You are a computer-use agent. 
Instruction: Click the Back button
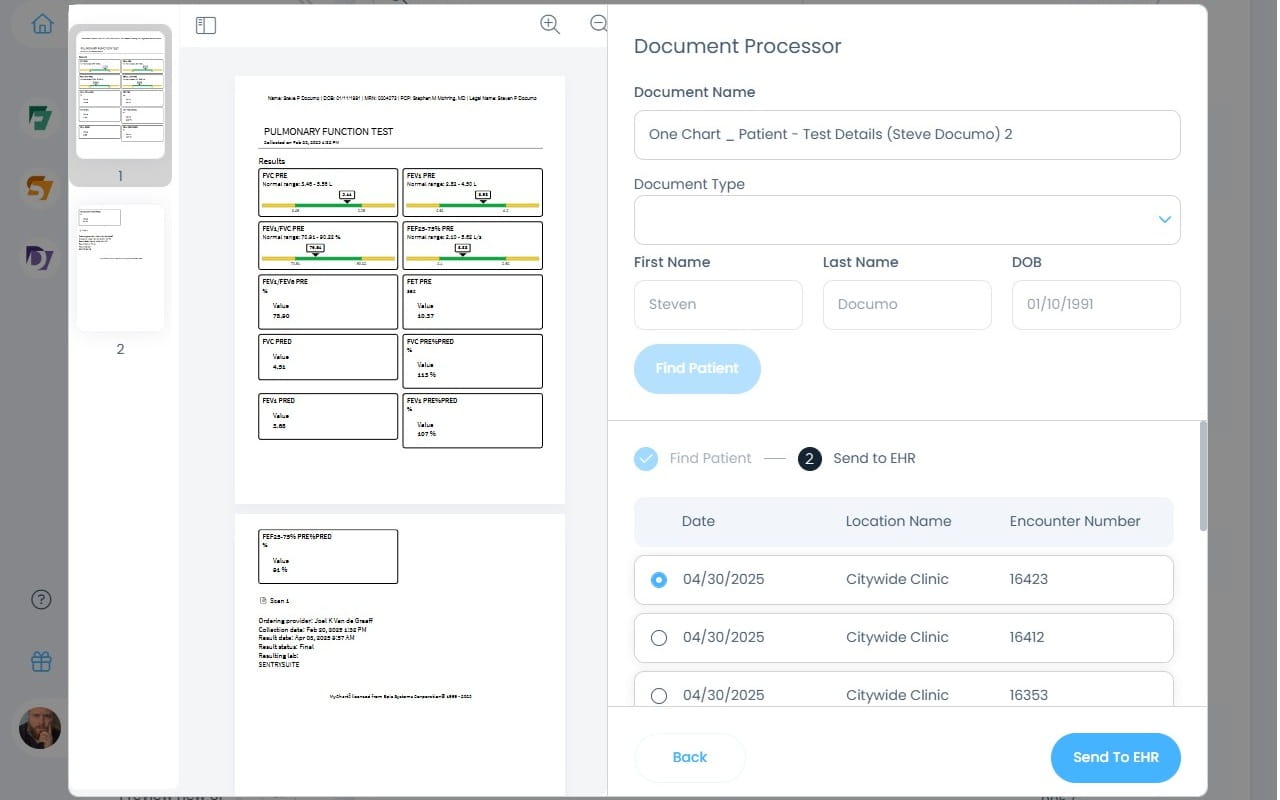coord(689,758)
